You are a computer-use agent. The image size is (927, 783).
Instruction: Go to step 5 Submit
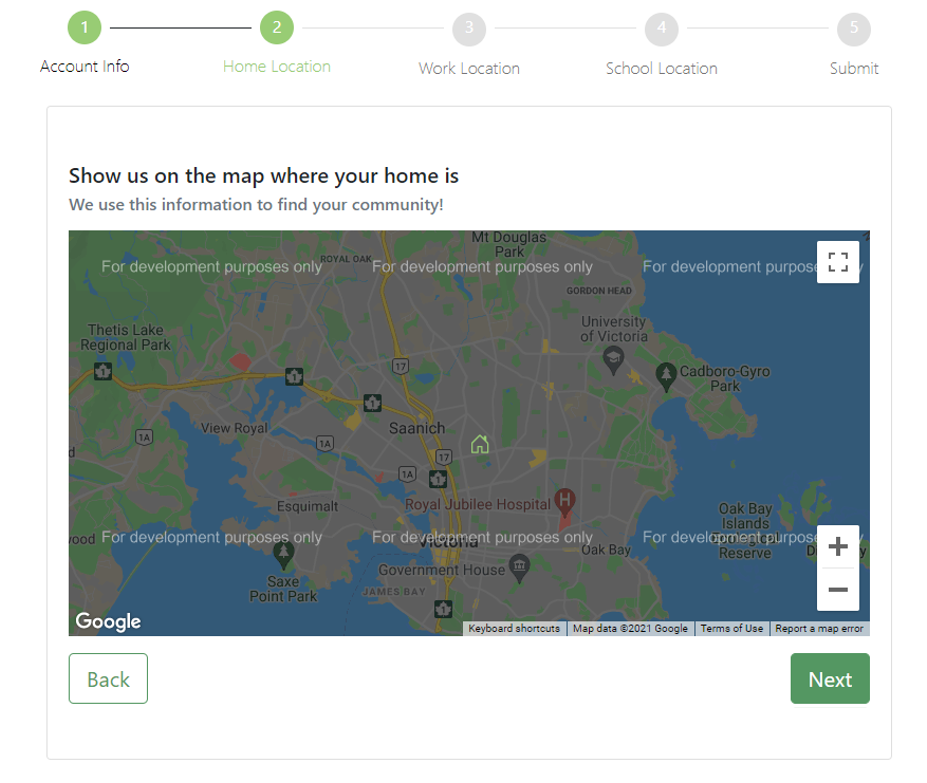854,28
